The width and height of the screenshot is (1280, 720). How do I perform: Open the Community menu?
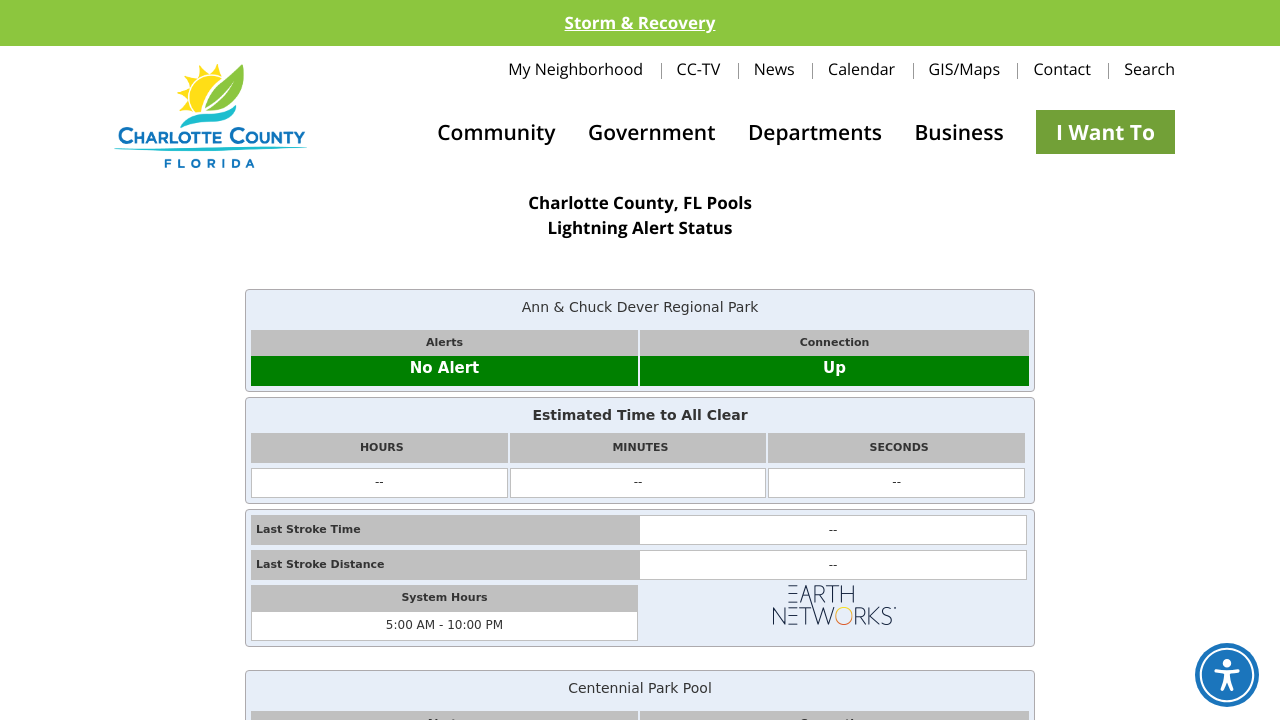(x=496, y=131)
